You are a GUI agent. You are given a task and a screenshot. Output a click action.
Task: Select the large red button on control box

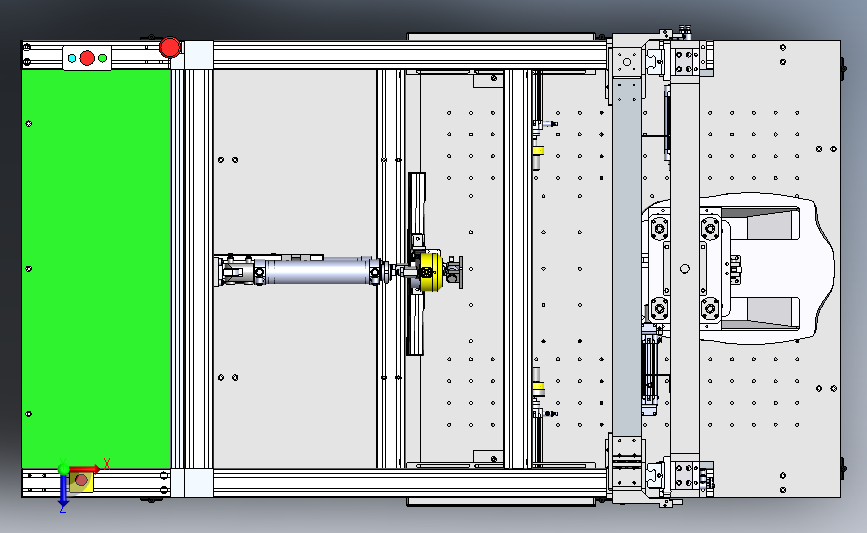pos(87,58)
